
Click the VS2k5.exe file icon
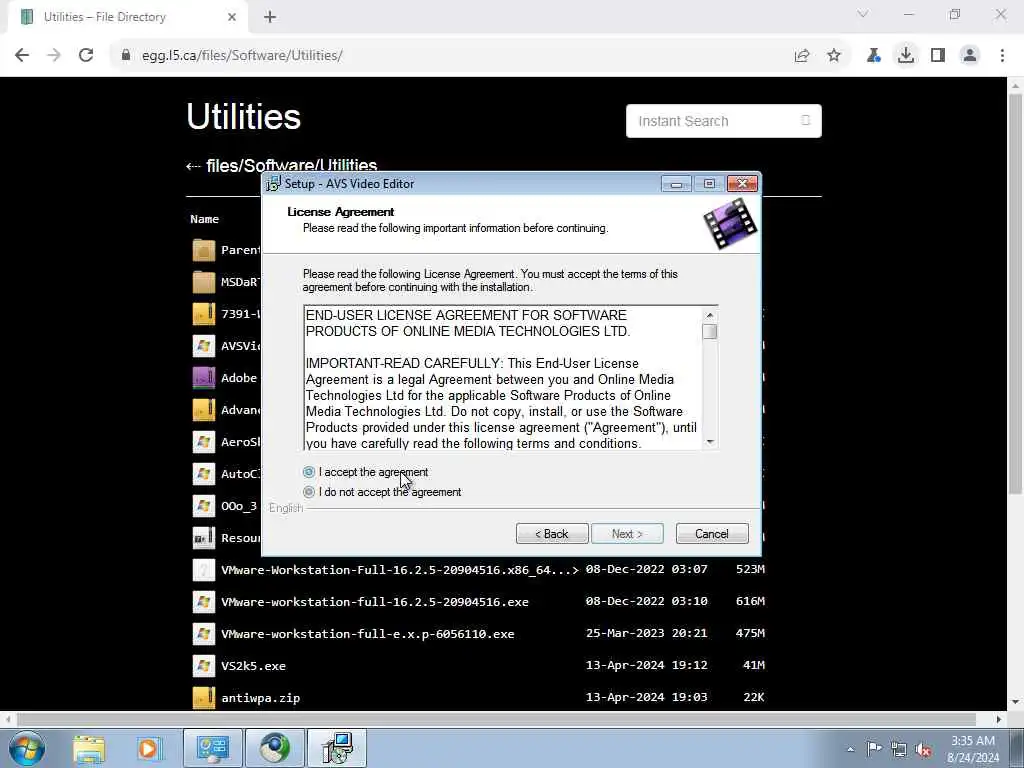pos(204,665)
